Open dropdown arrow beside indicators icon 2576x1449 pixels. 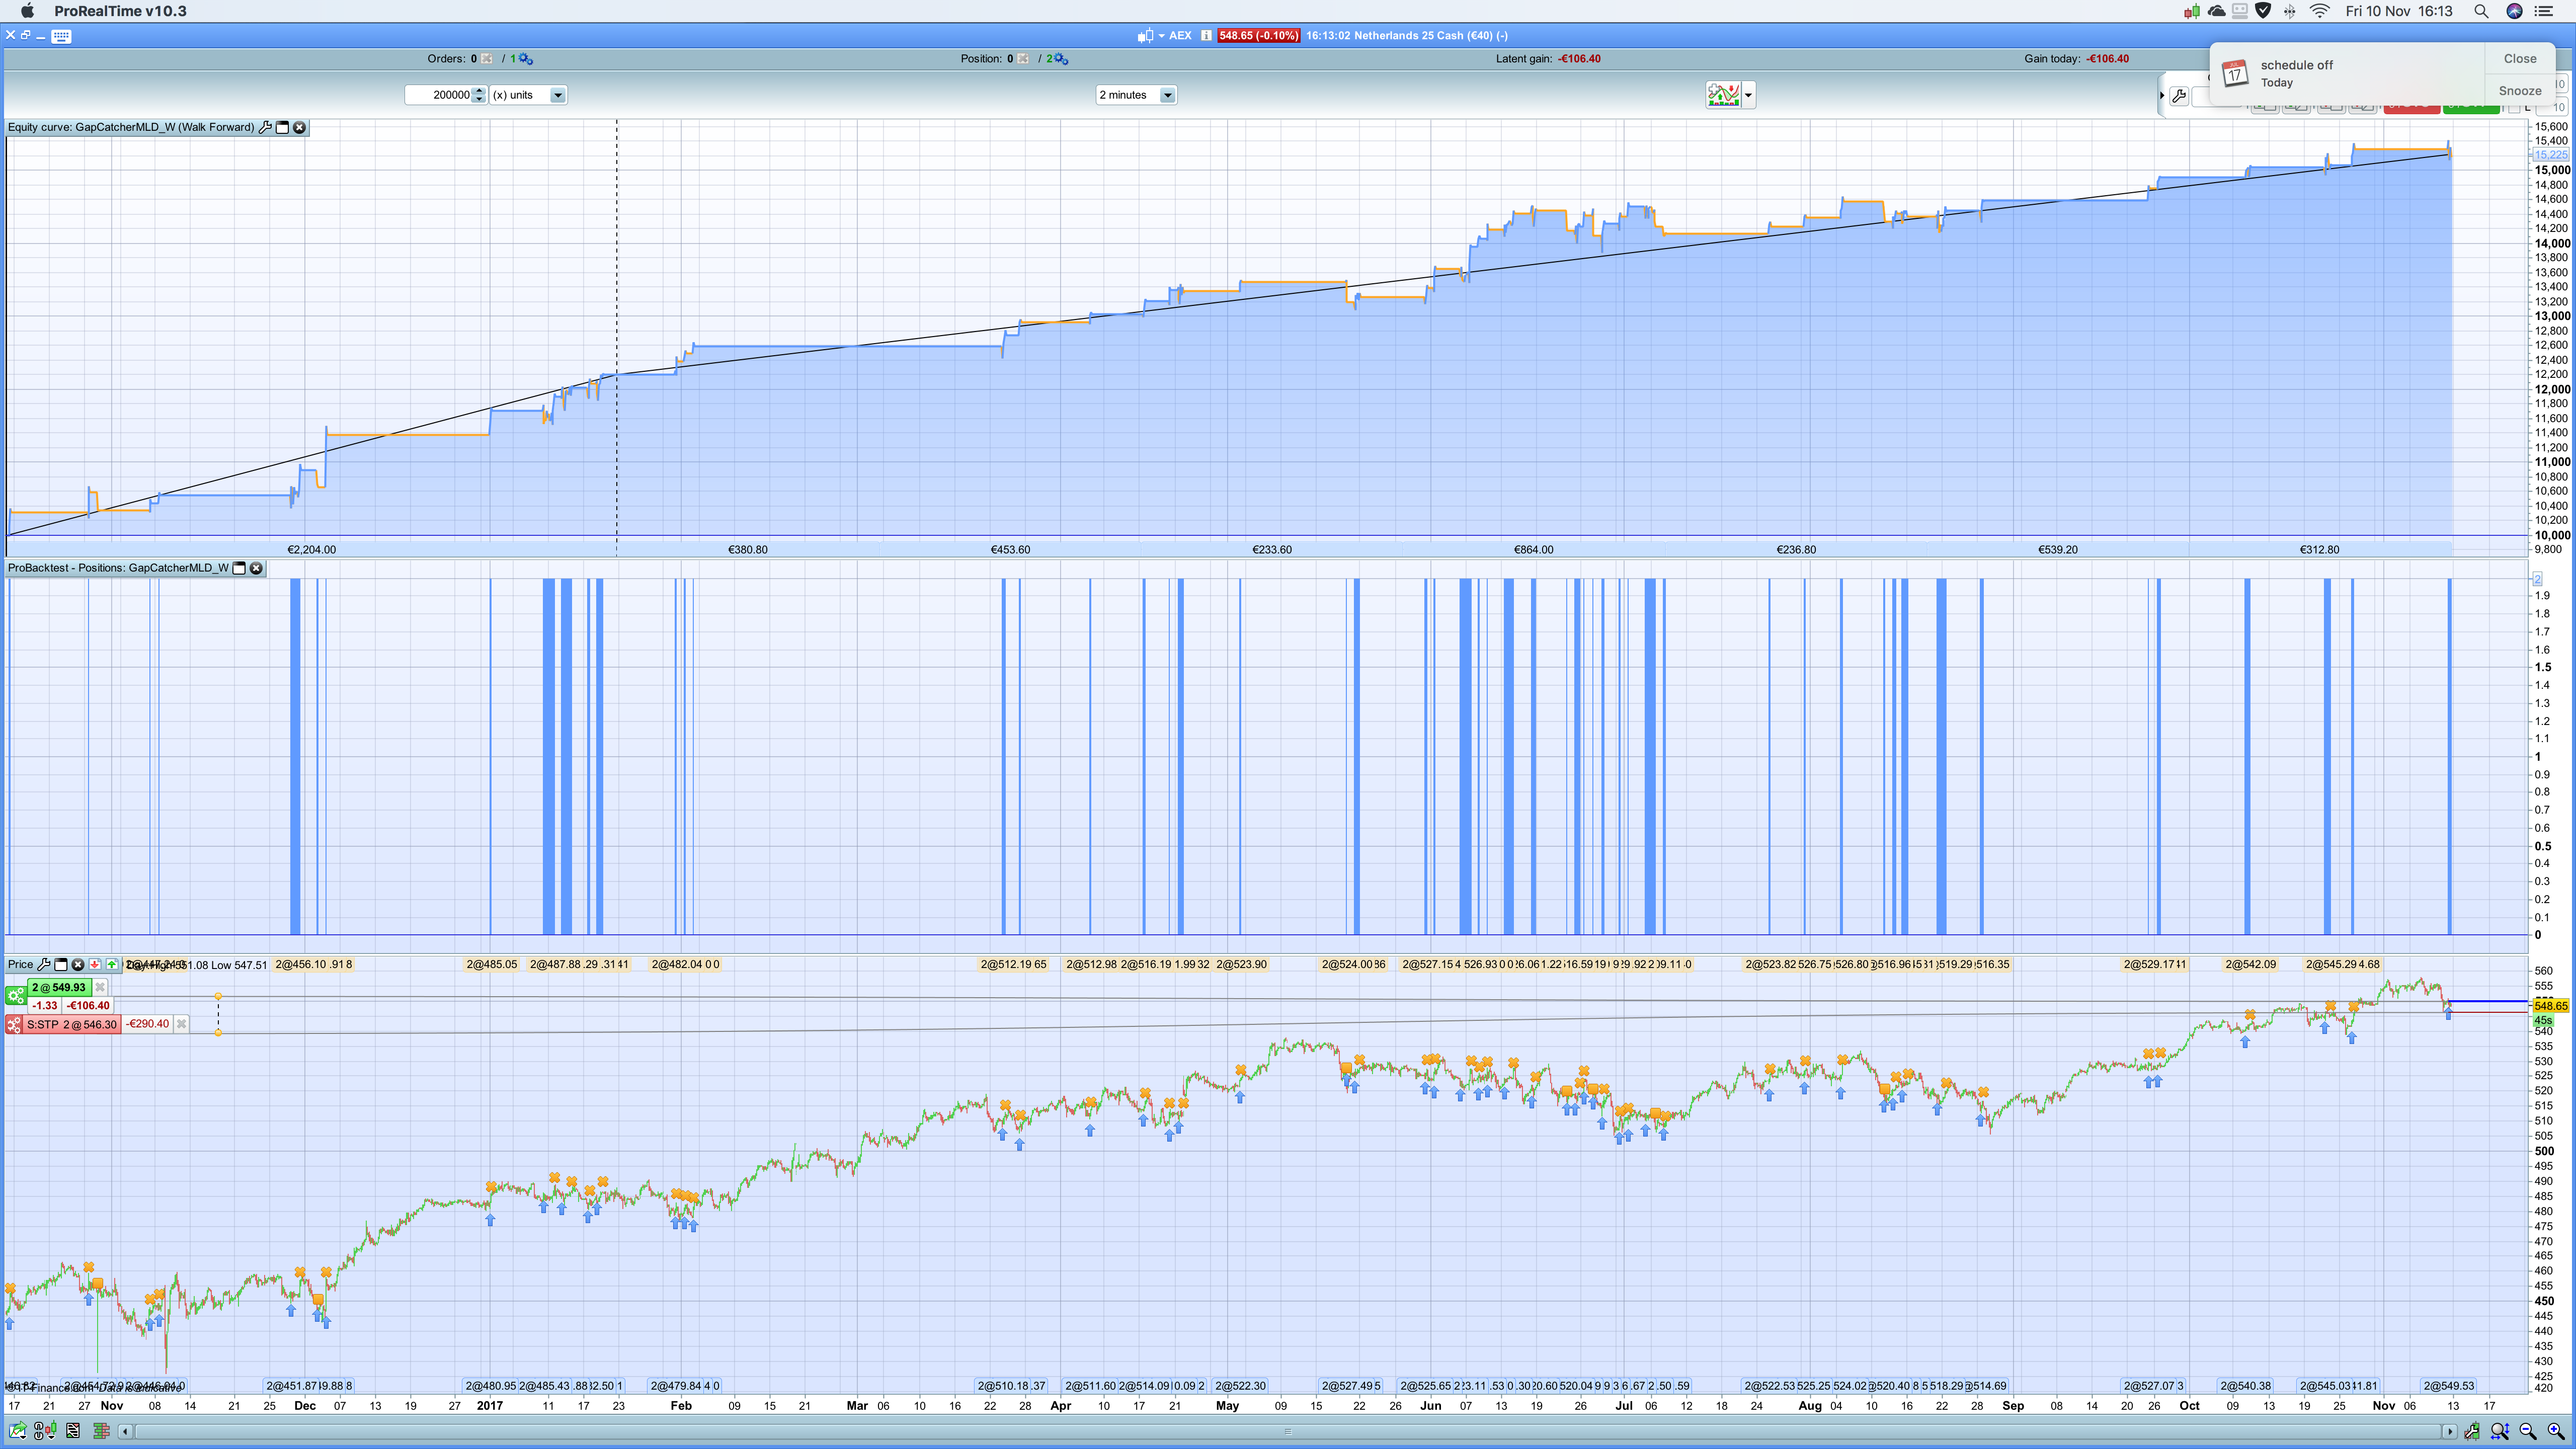coord(1748,96)
